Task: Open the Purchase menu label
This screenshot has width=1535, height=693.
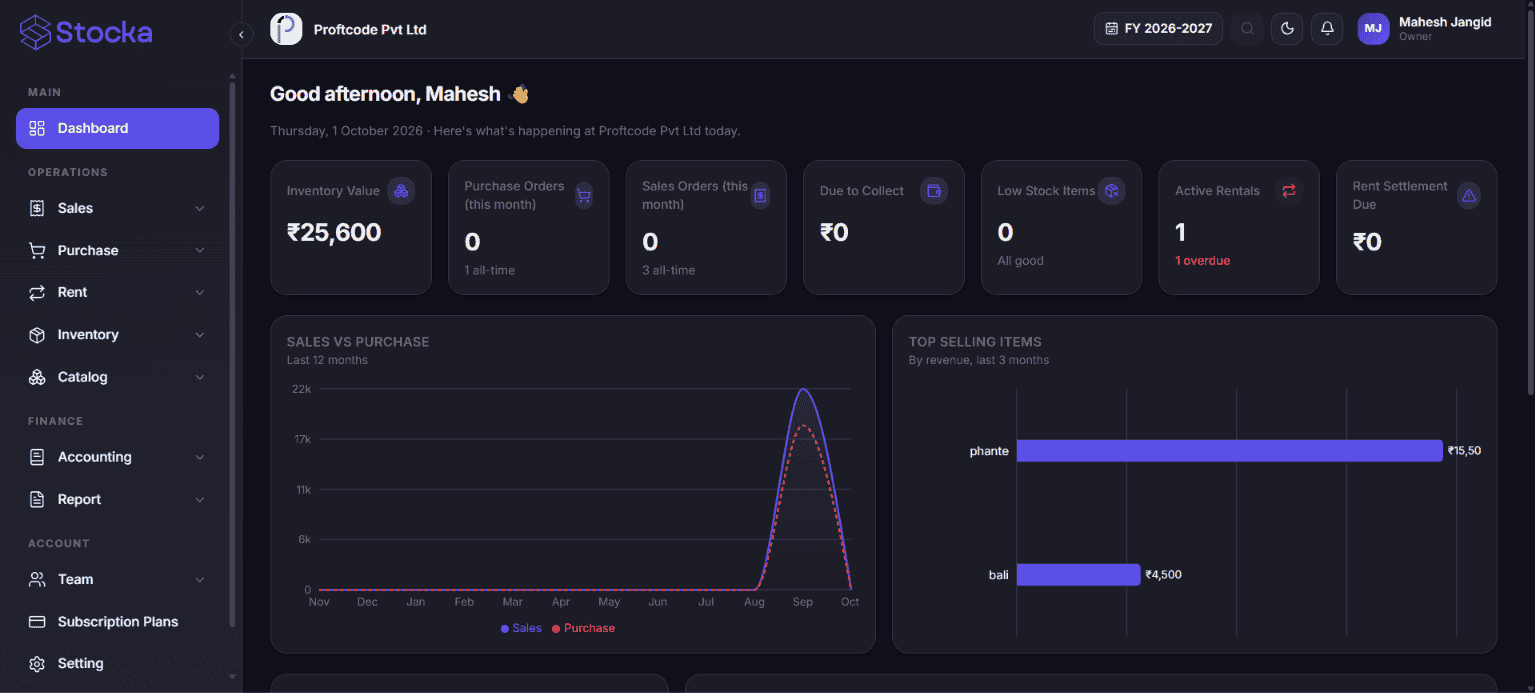Action: 88,250
